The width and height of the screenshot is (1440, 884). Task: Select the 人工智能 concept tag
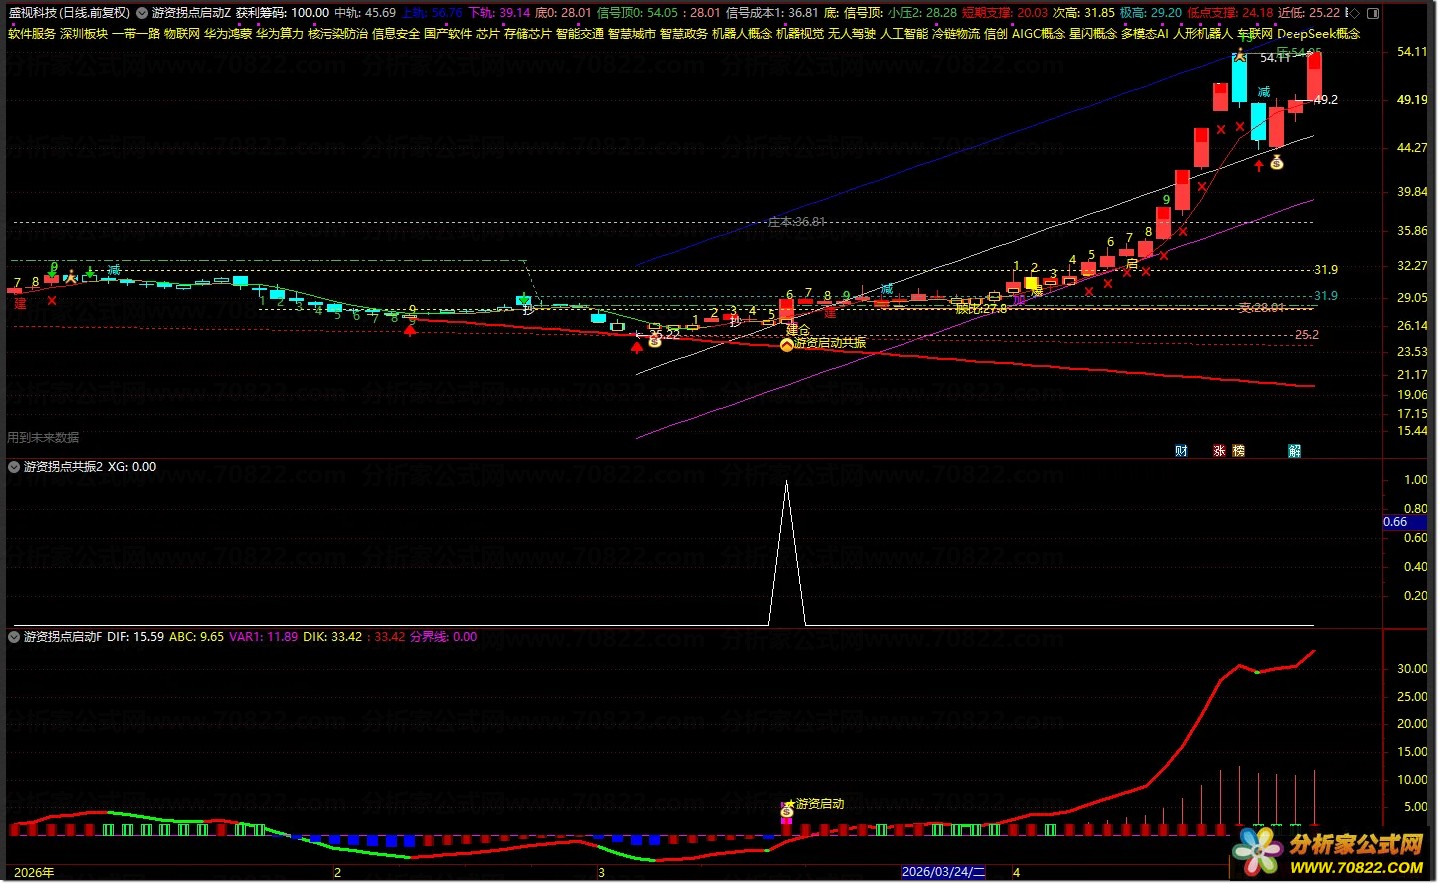tap(904, 33)
